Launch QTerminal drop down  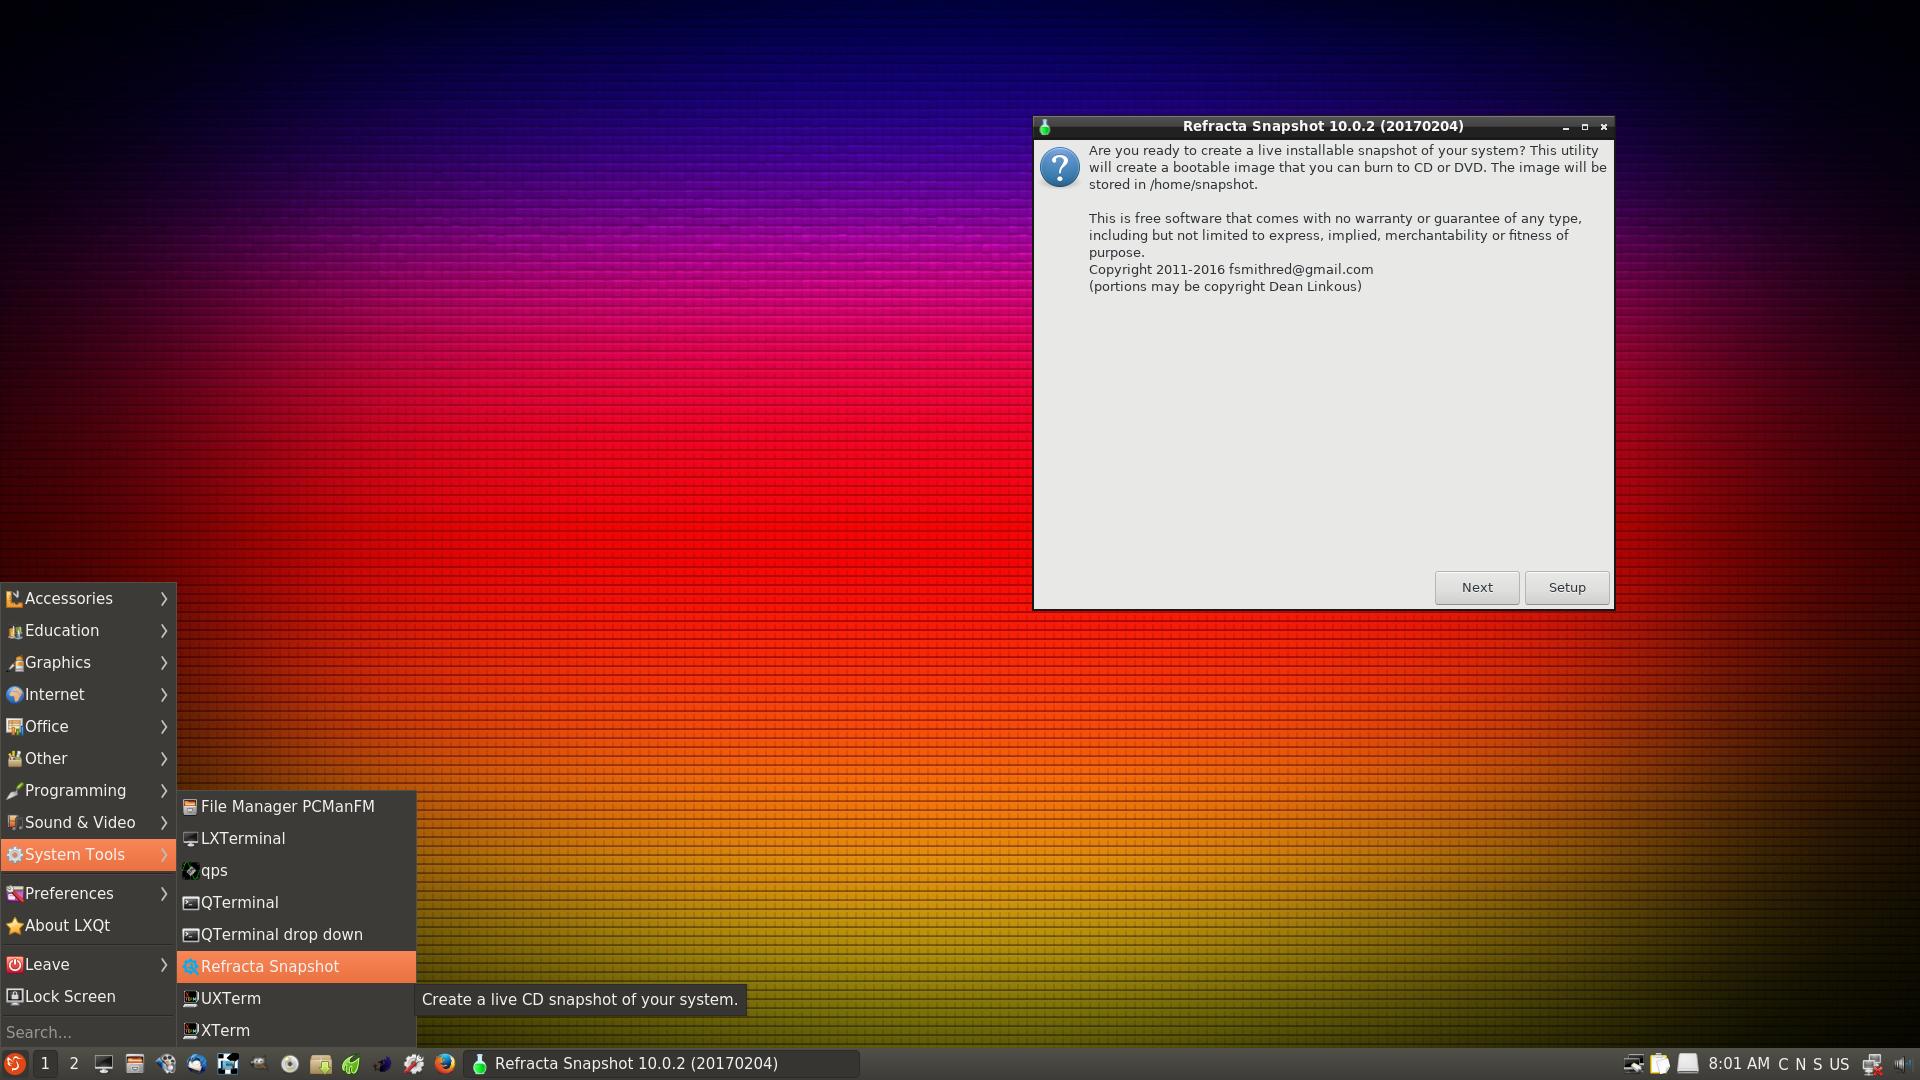point(296,935)
